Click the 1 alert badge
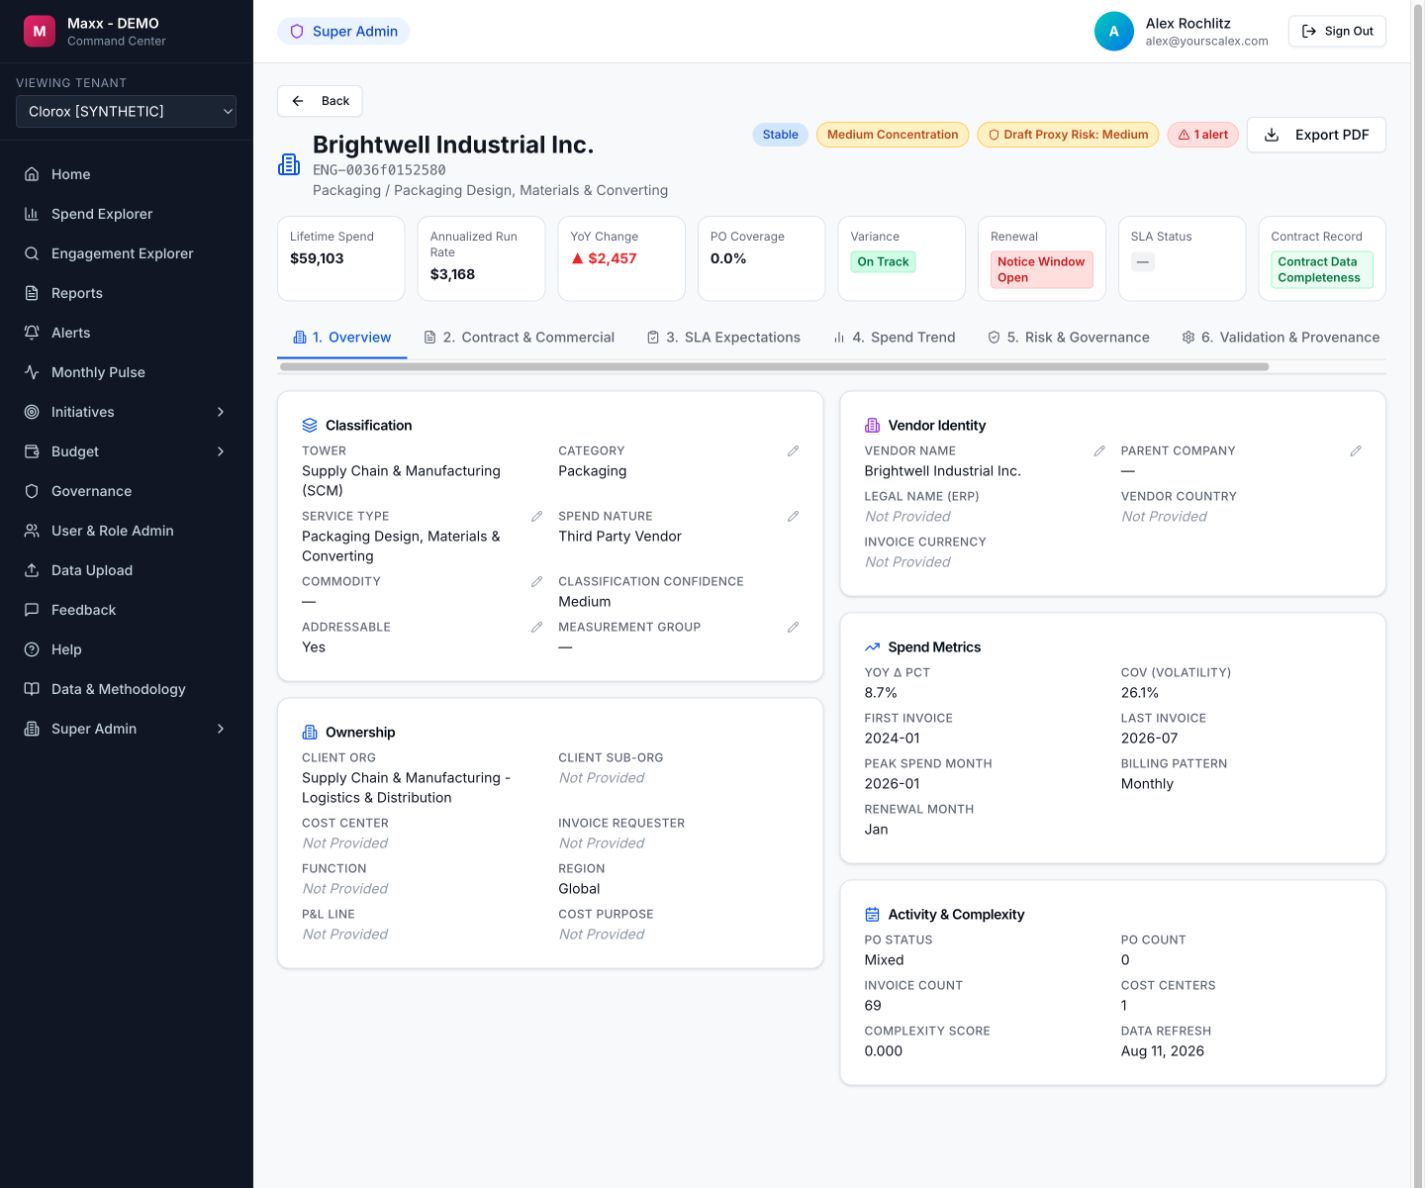 (x=1203, y=135)
